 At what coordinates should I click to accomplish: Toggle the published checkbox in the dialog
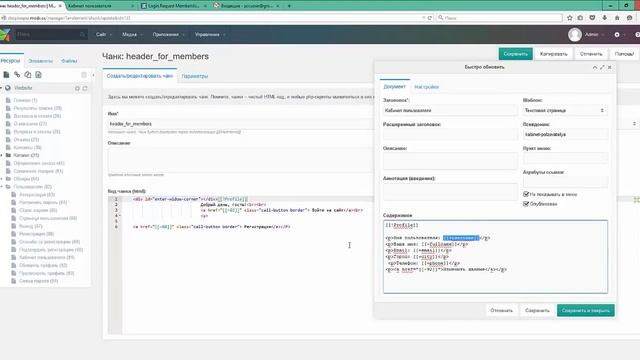pyautogui.click(x=526, y=204)
